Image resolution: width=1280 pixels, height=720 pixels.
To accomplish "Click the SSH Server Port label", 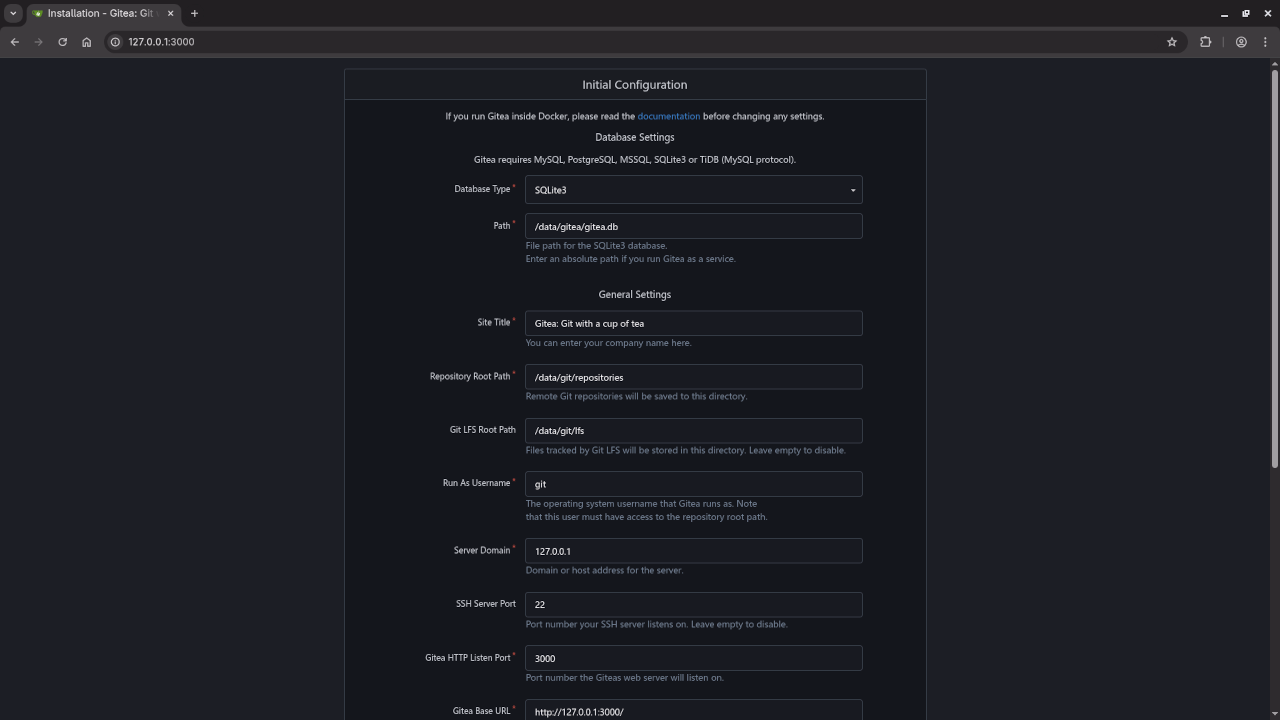I will point(486,604).
